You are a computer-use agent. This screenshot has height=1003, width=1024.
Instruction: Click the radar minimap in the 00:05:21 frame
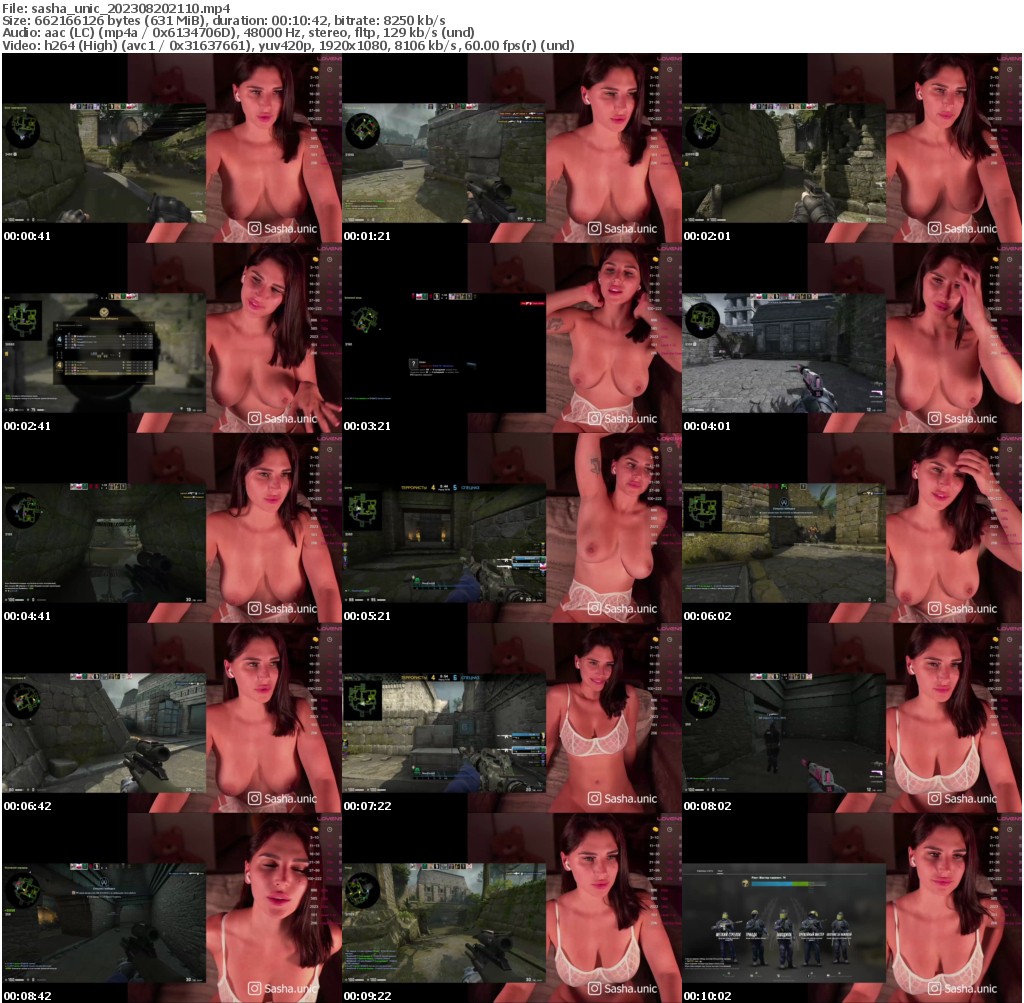[x=363, y=508]
